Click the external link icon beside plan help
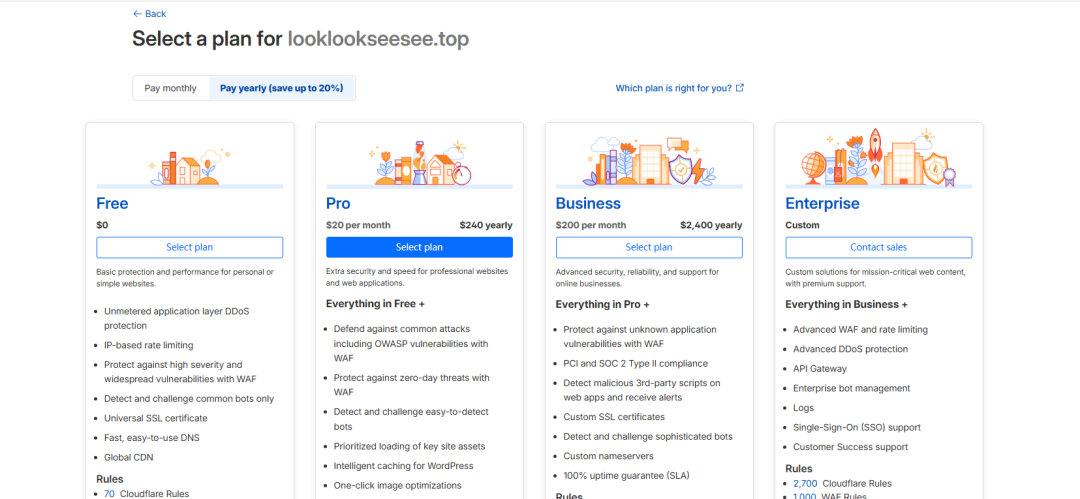Viewport: 1080px width, 499px height. (740, 88)
